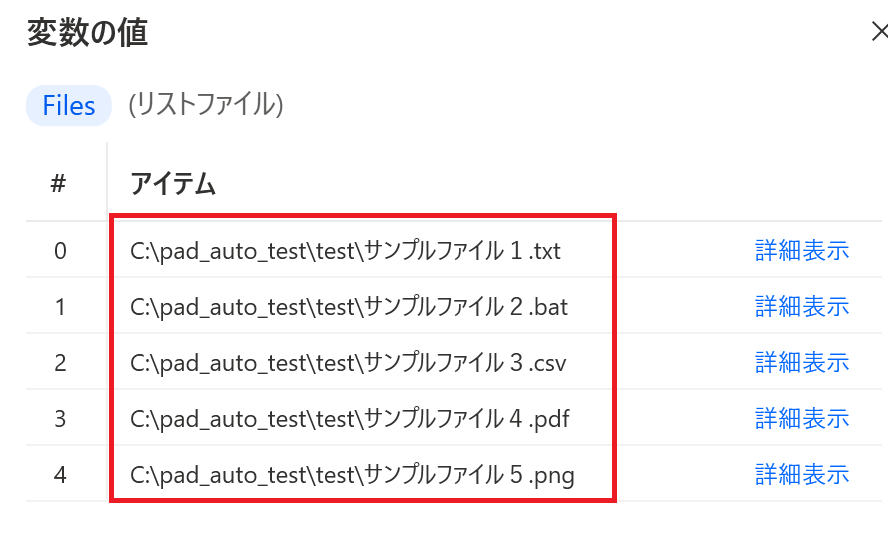Choose the サンプルファイル 5 .png path entry

point(352,474)
